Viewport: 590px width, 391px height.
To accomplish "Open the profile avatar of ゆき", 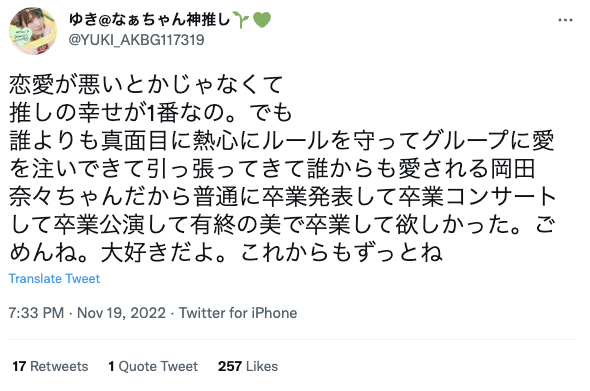I will (33, 31).
